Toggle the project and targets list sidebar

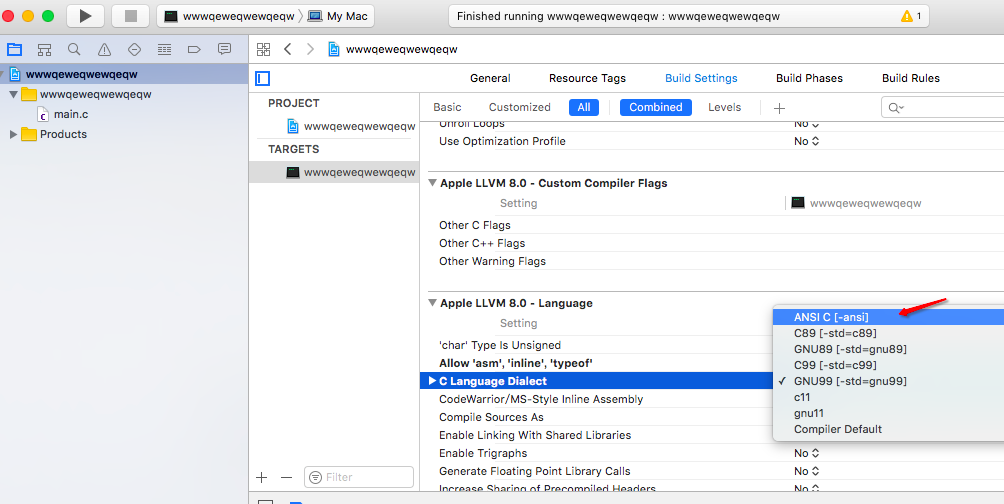pyautogui.click(x=263, y=78)
